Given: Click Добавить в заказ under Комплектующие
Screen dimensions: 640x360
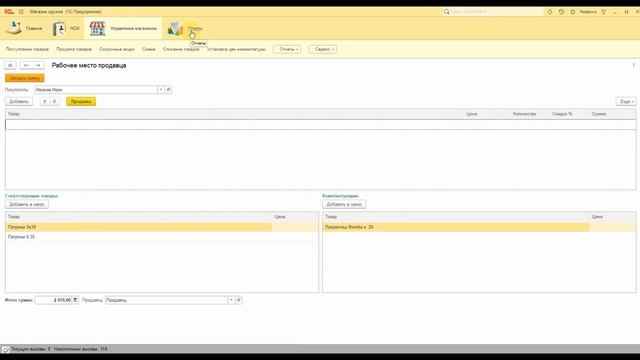Looking at the screenshot, I should (344, 204).
